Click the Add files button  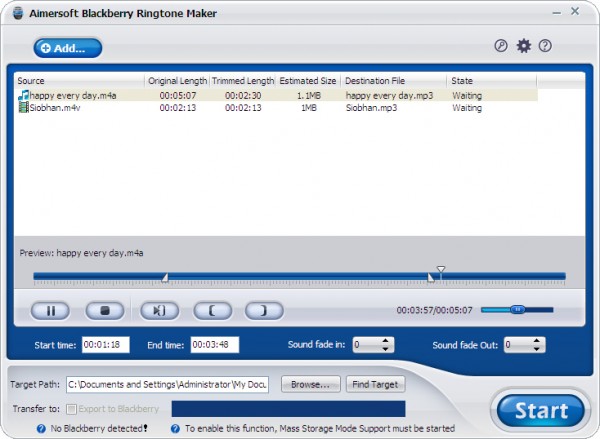[60, 47]
